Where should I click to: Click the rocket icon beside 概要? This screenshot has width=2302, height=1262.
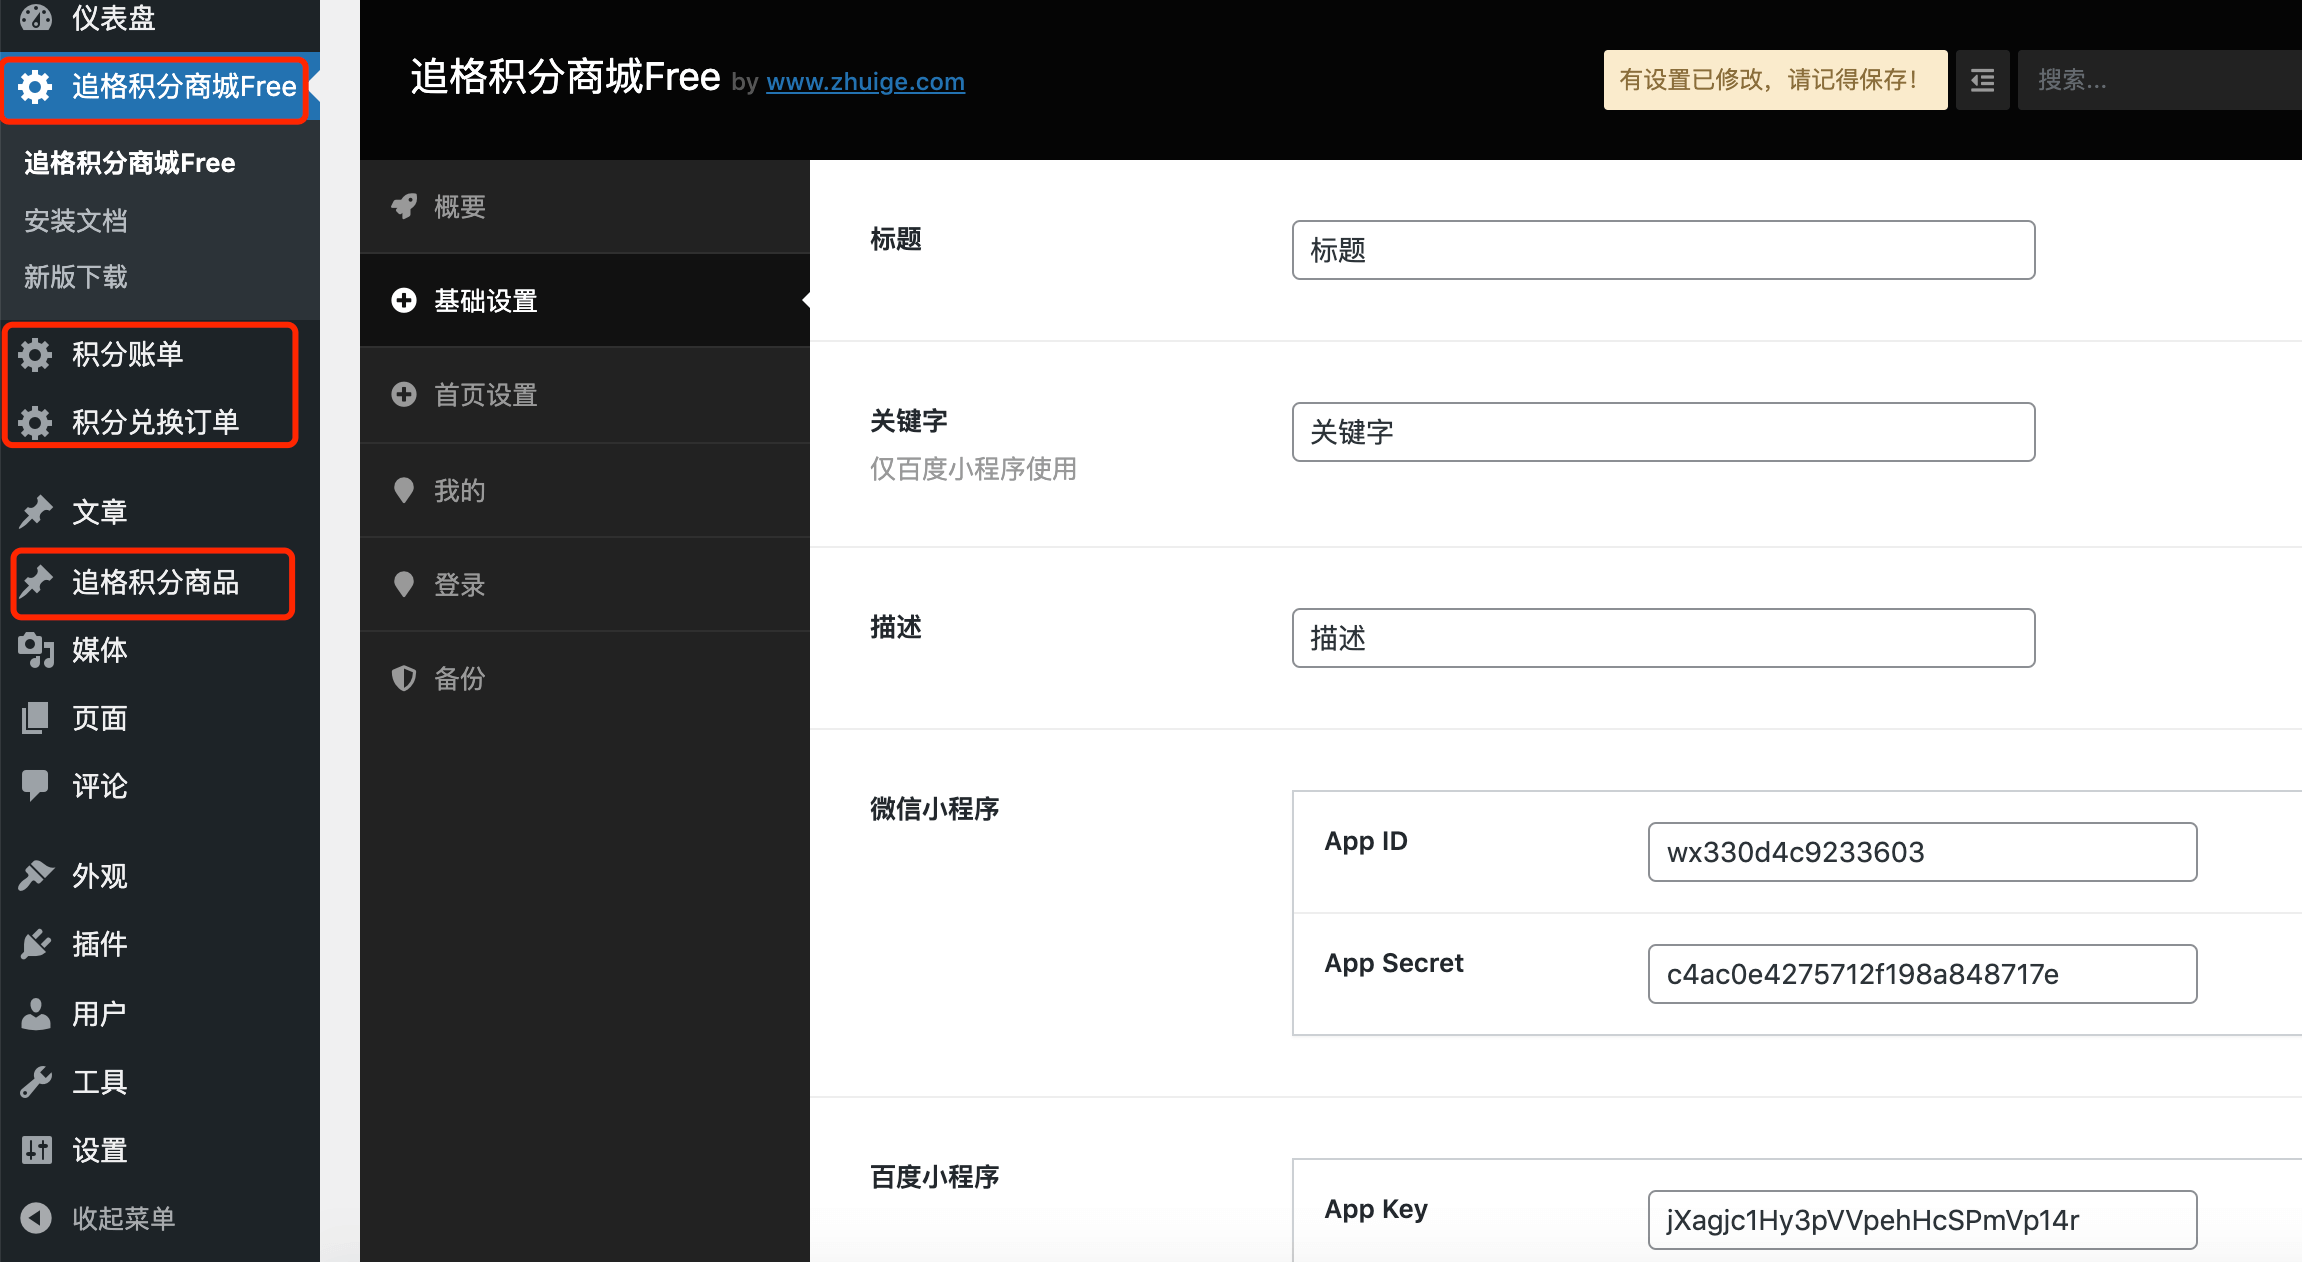tap(404, 206)
